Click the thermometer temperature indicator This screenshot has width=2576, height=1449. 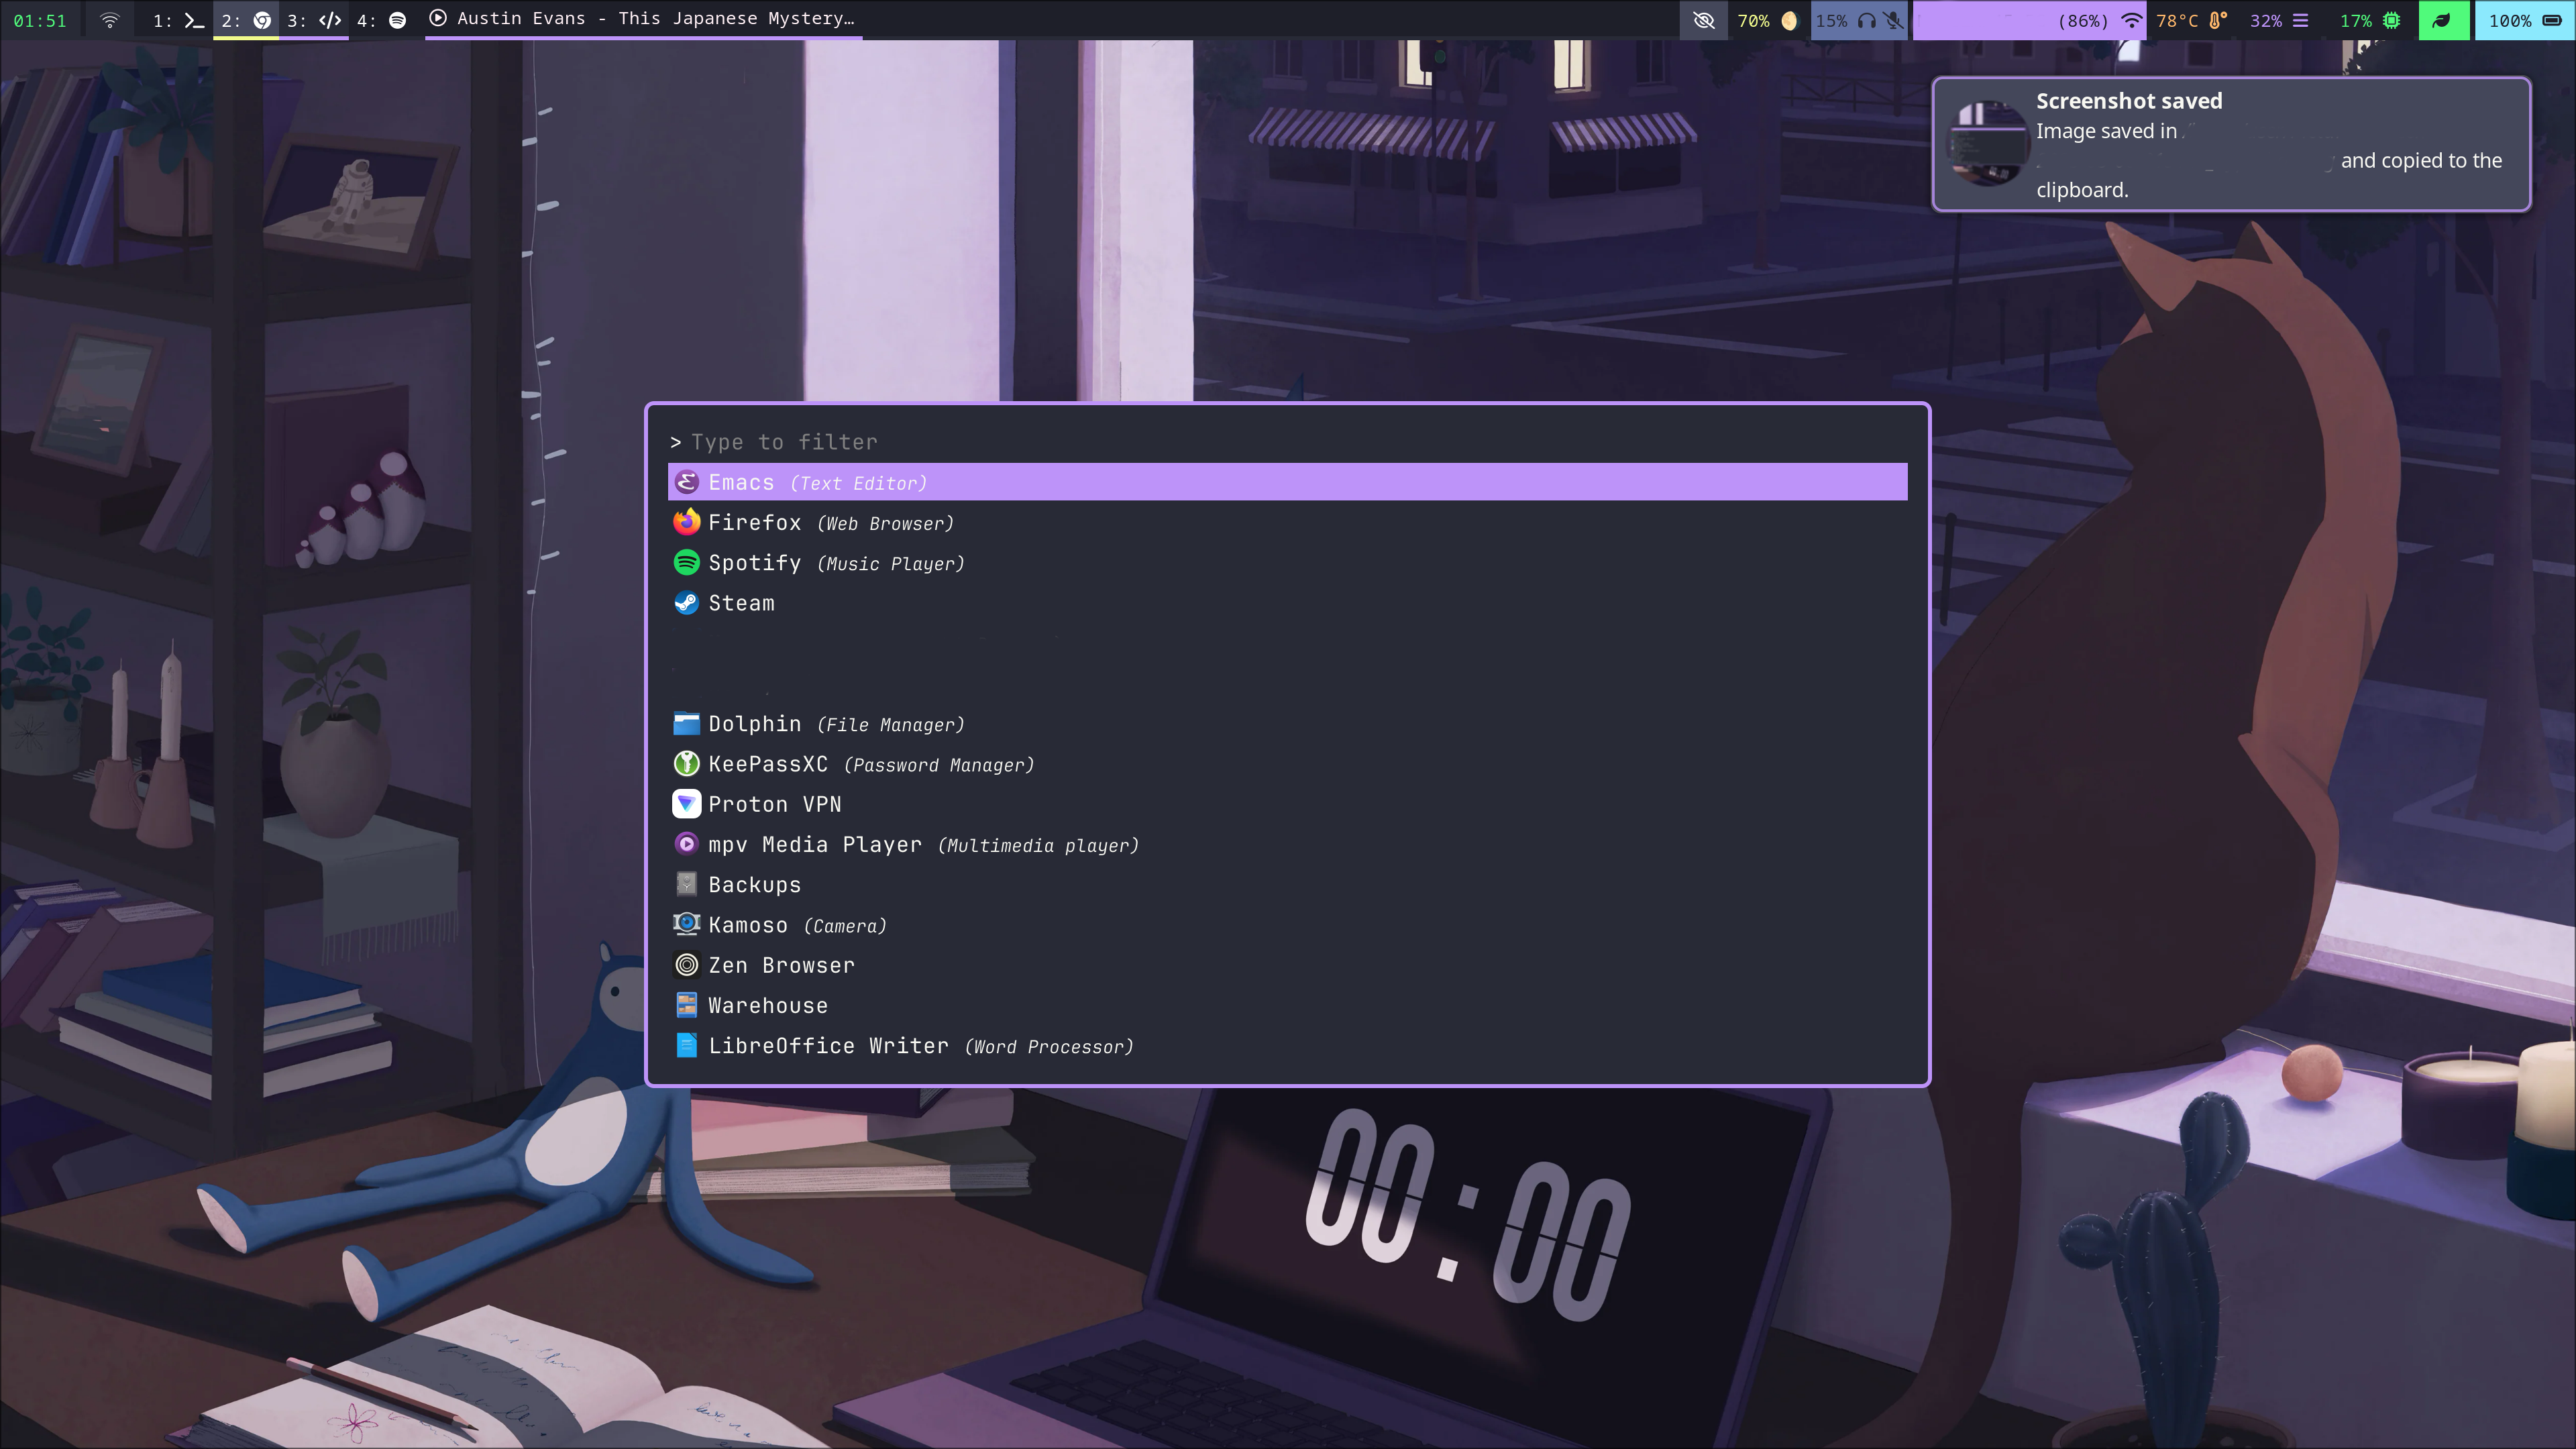(x=2217, y=20)
